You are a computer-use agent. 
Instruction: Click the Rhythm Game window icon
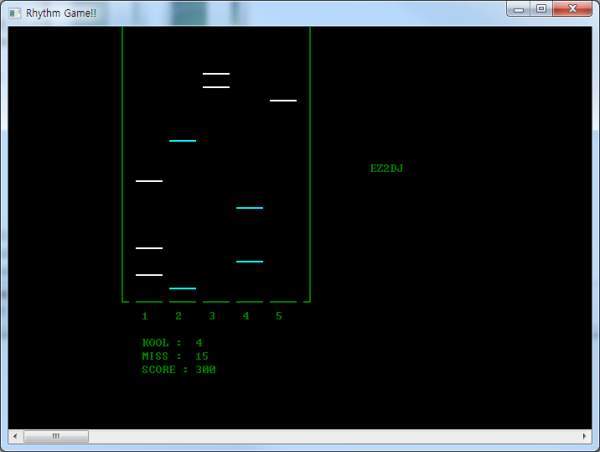[x=15, y=13]
